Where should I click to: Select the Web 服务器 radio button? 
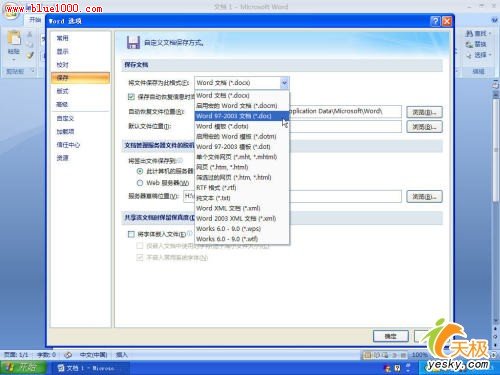pos(140,183)
